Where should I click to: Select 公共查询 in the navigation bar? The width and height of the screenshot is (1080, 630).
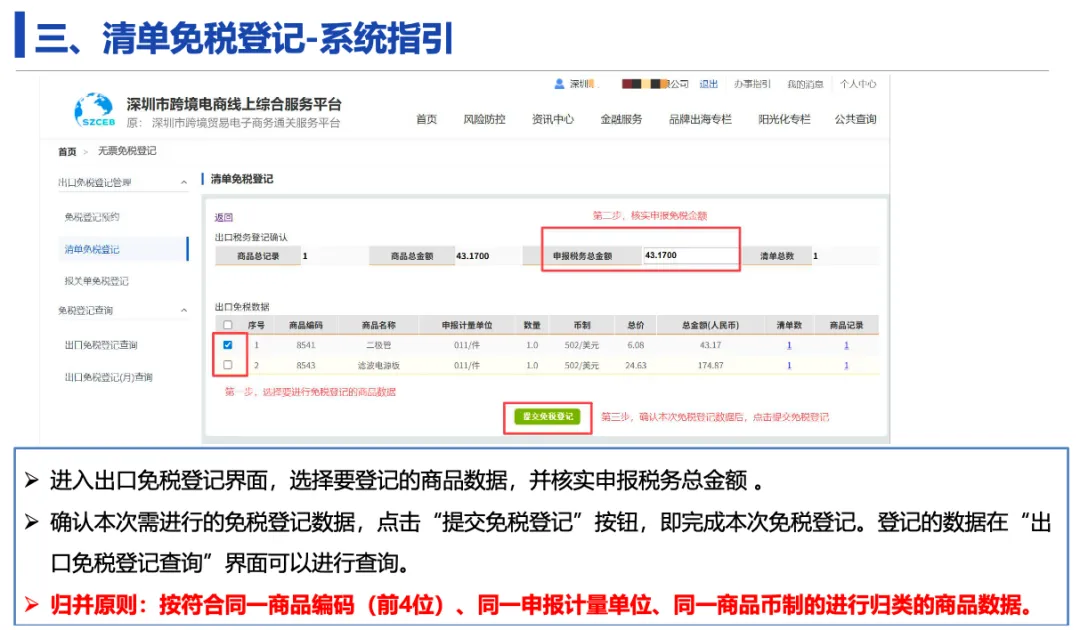pos(855,119)
